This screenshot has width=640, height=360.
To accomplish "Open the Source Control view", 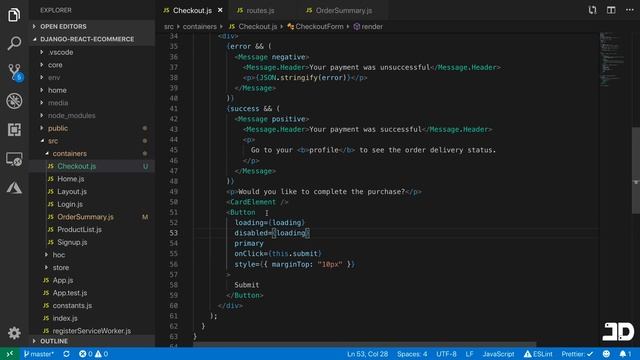I will point(15,72).
